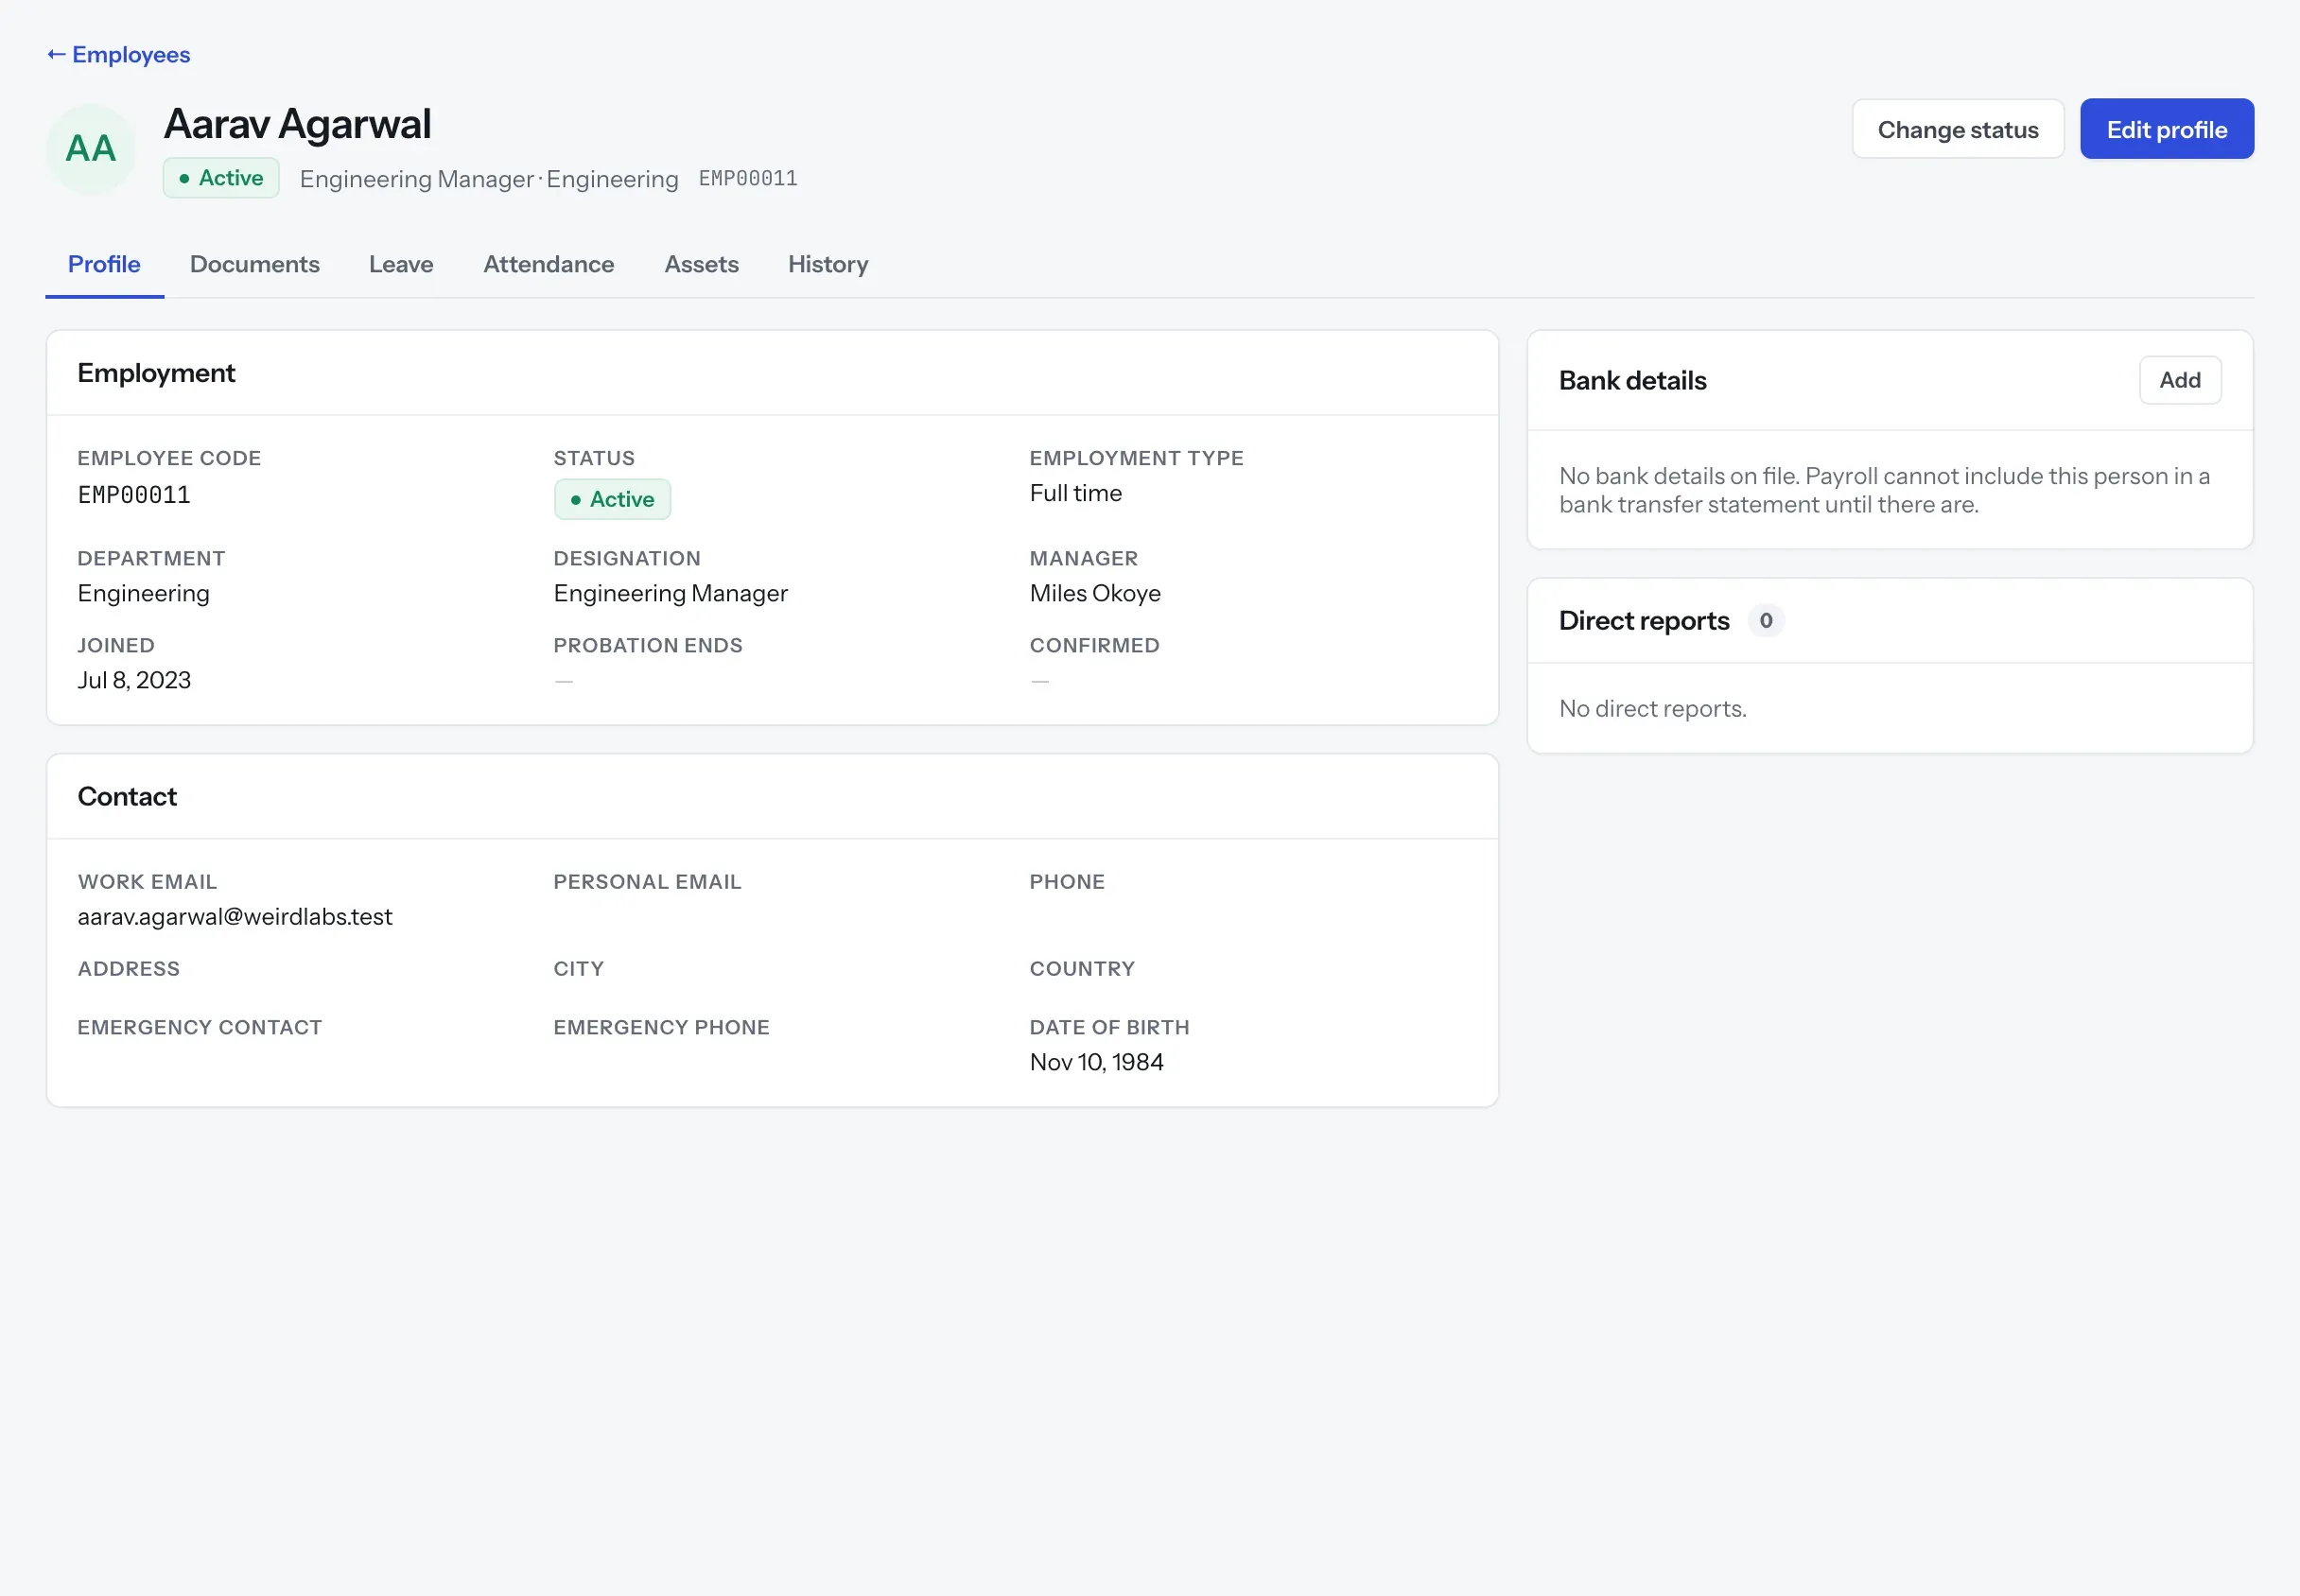This screenshot has height=1596, width=2300.
Task: Switch to the Documents tab
Action: [255, 264]
